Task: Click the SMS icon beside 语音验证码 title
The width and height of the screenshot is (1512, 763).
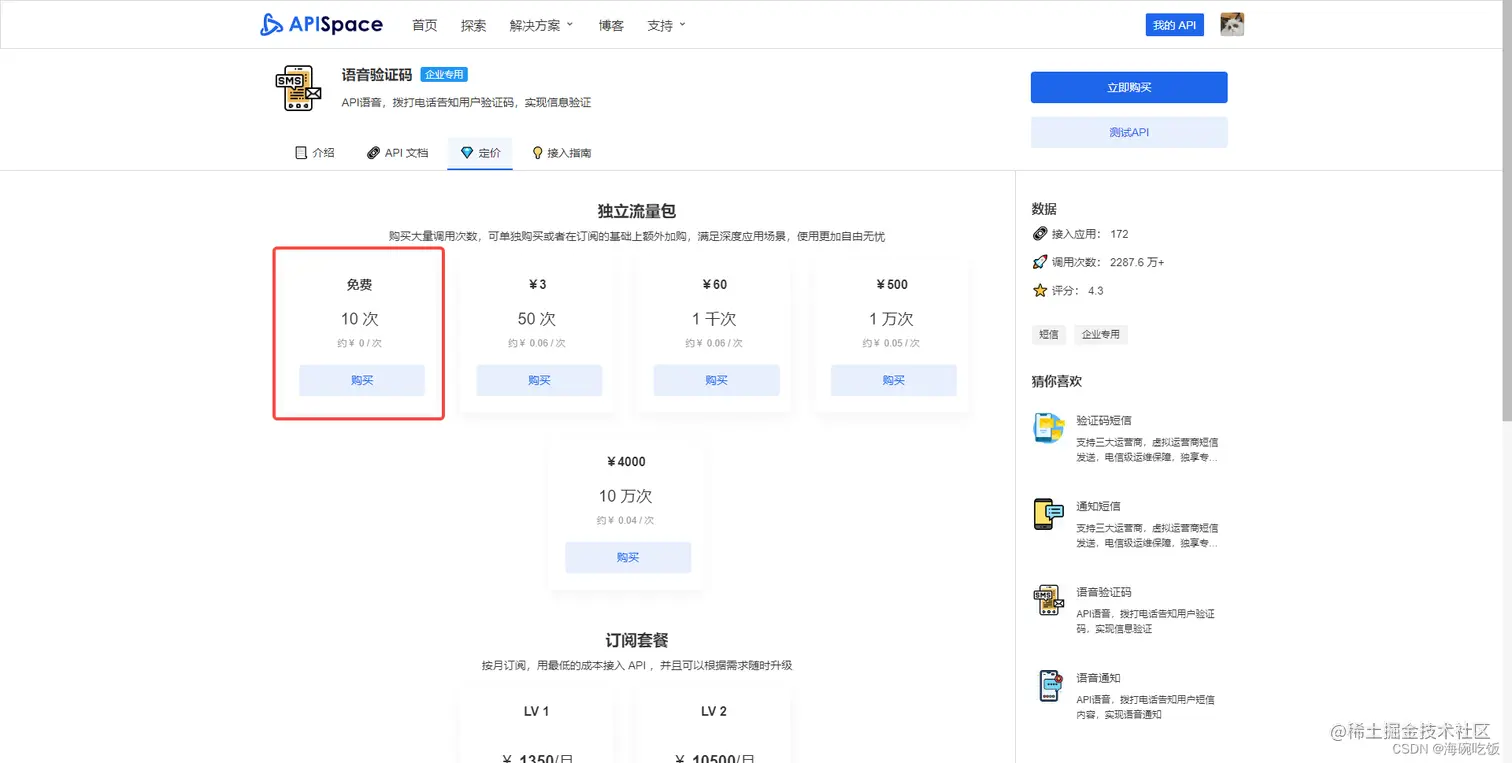Action: click(297, 88)
